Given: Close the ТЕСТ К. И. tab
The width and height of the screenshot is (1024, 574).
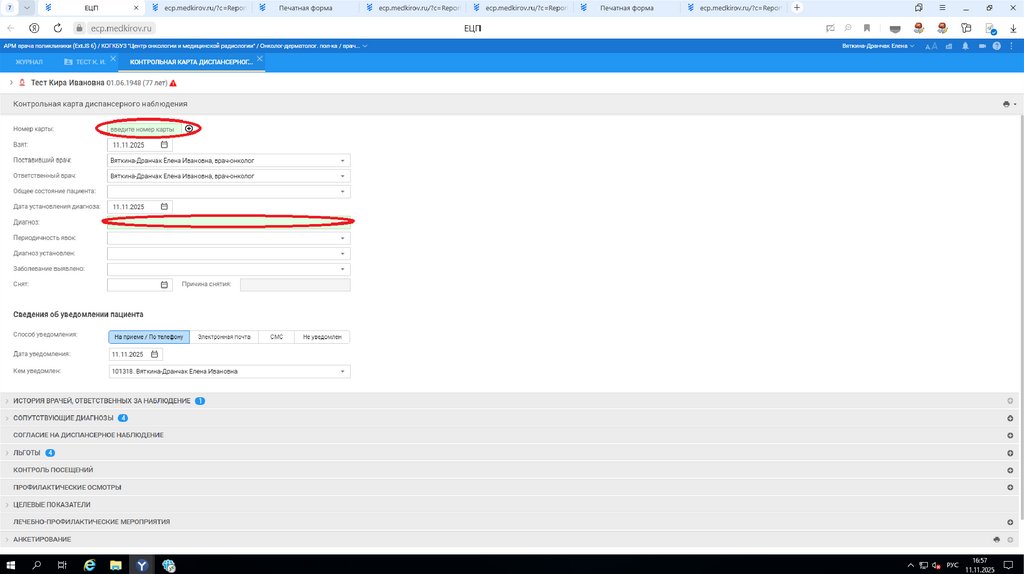Looking at the screenshot, I should (x=113, y=59).
